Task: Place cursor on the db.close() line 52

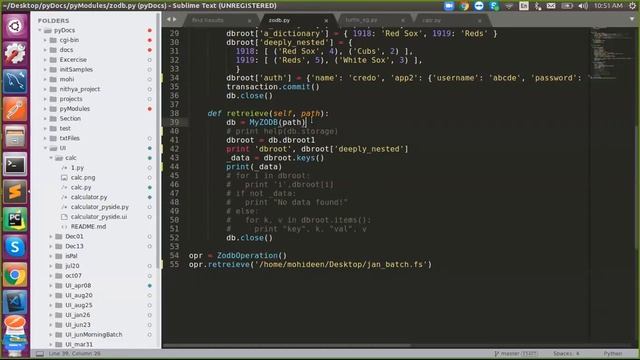Action: [249, 238]
